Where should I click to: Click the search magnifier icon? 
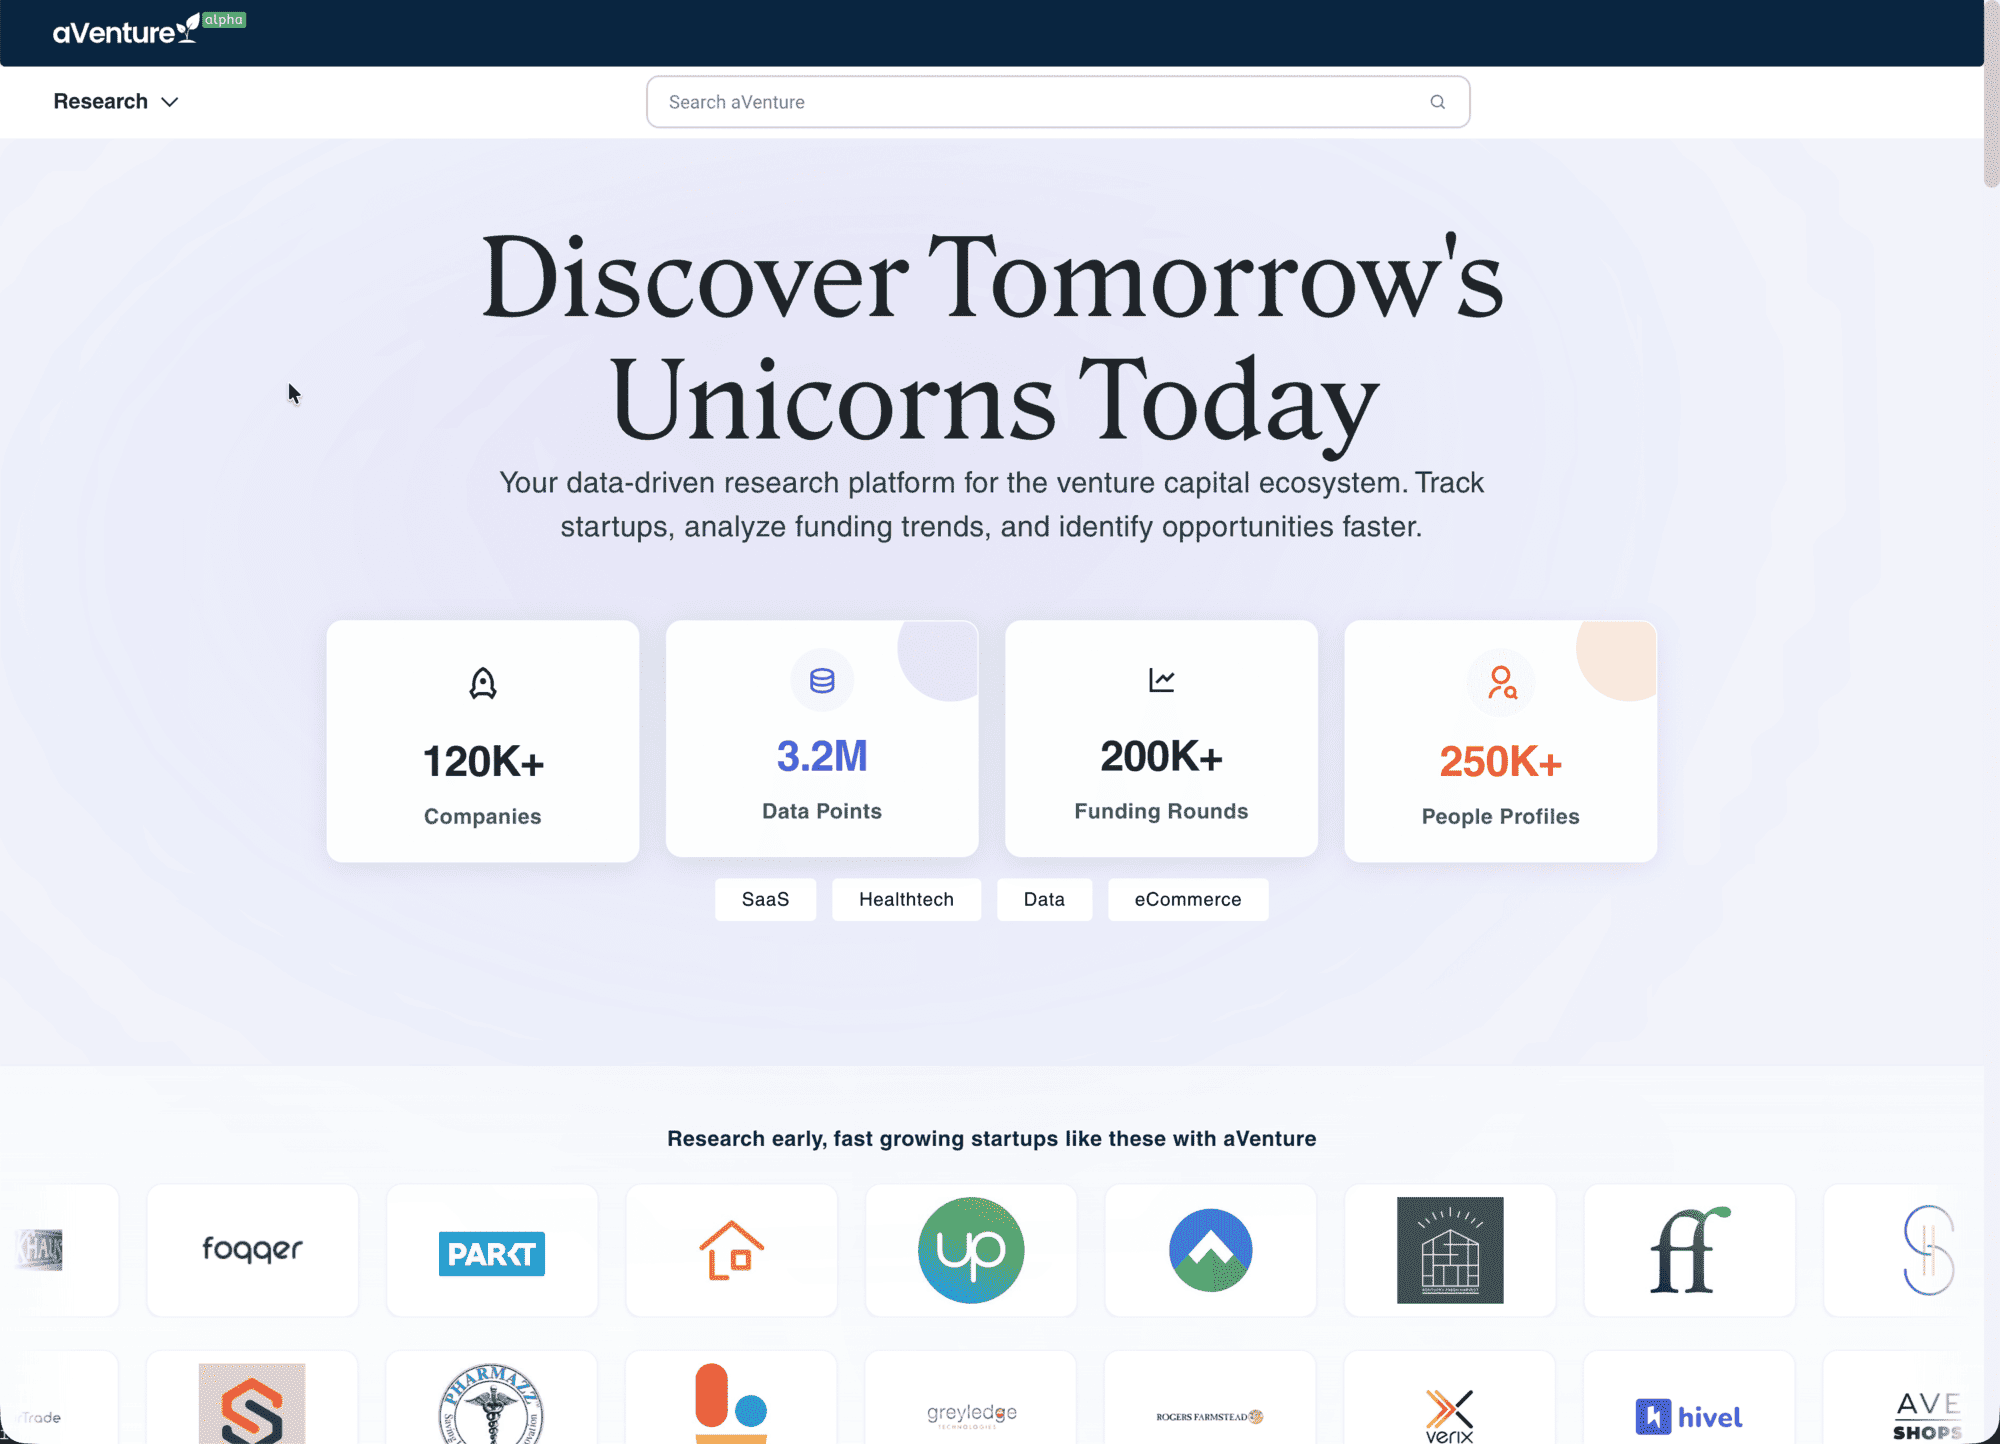tap(1437, 101)
